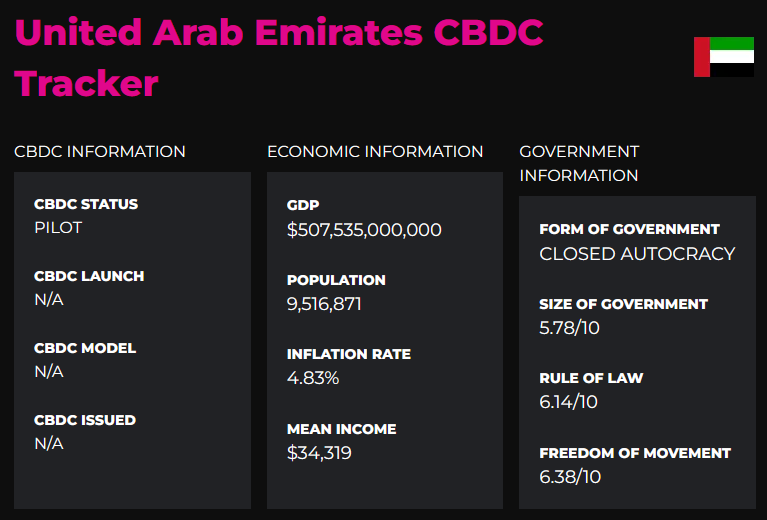This screenshot has height=520, width=767.
Task: Click the GDP value $507,535,000,000
Action: 364,230
